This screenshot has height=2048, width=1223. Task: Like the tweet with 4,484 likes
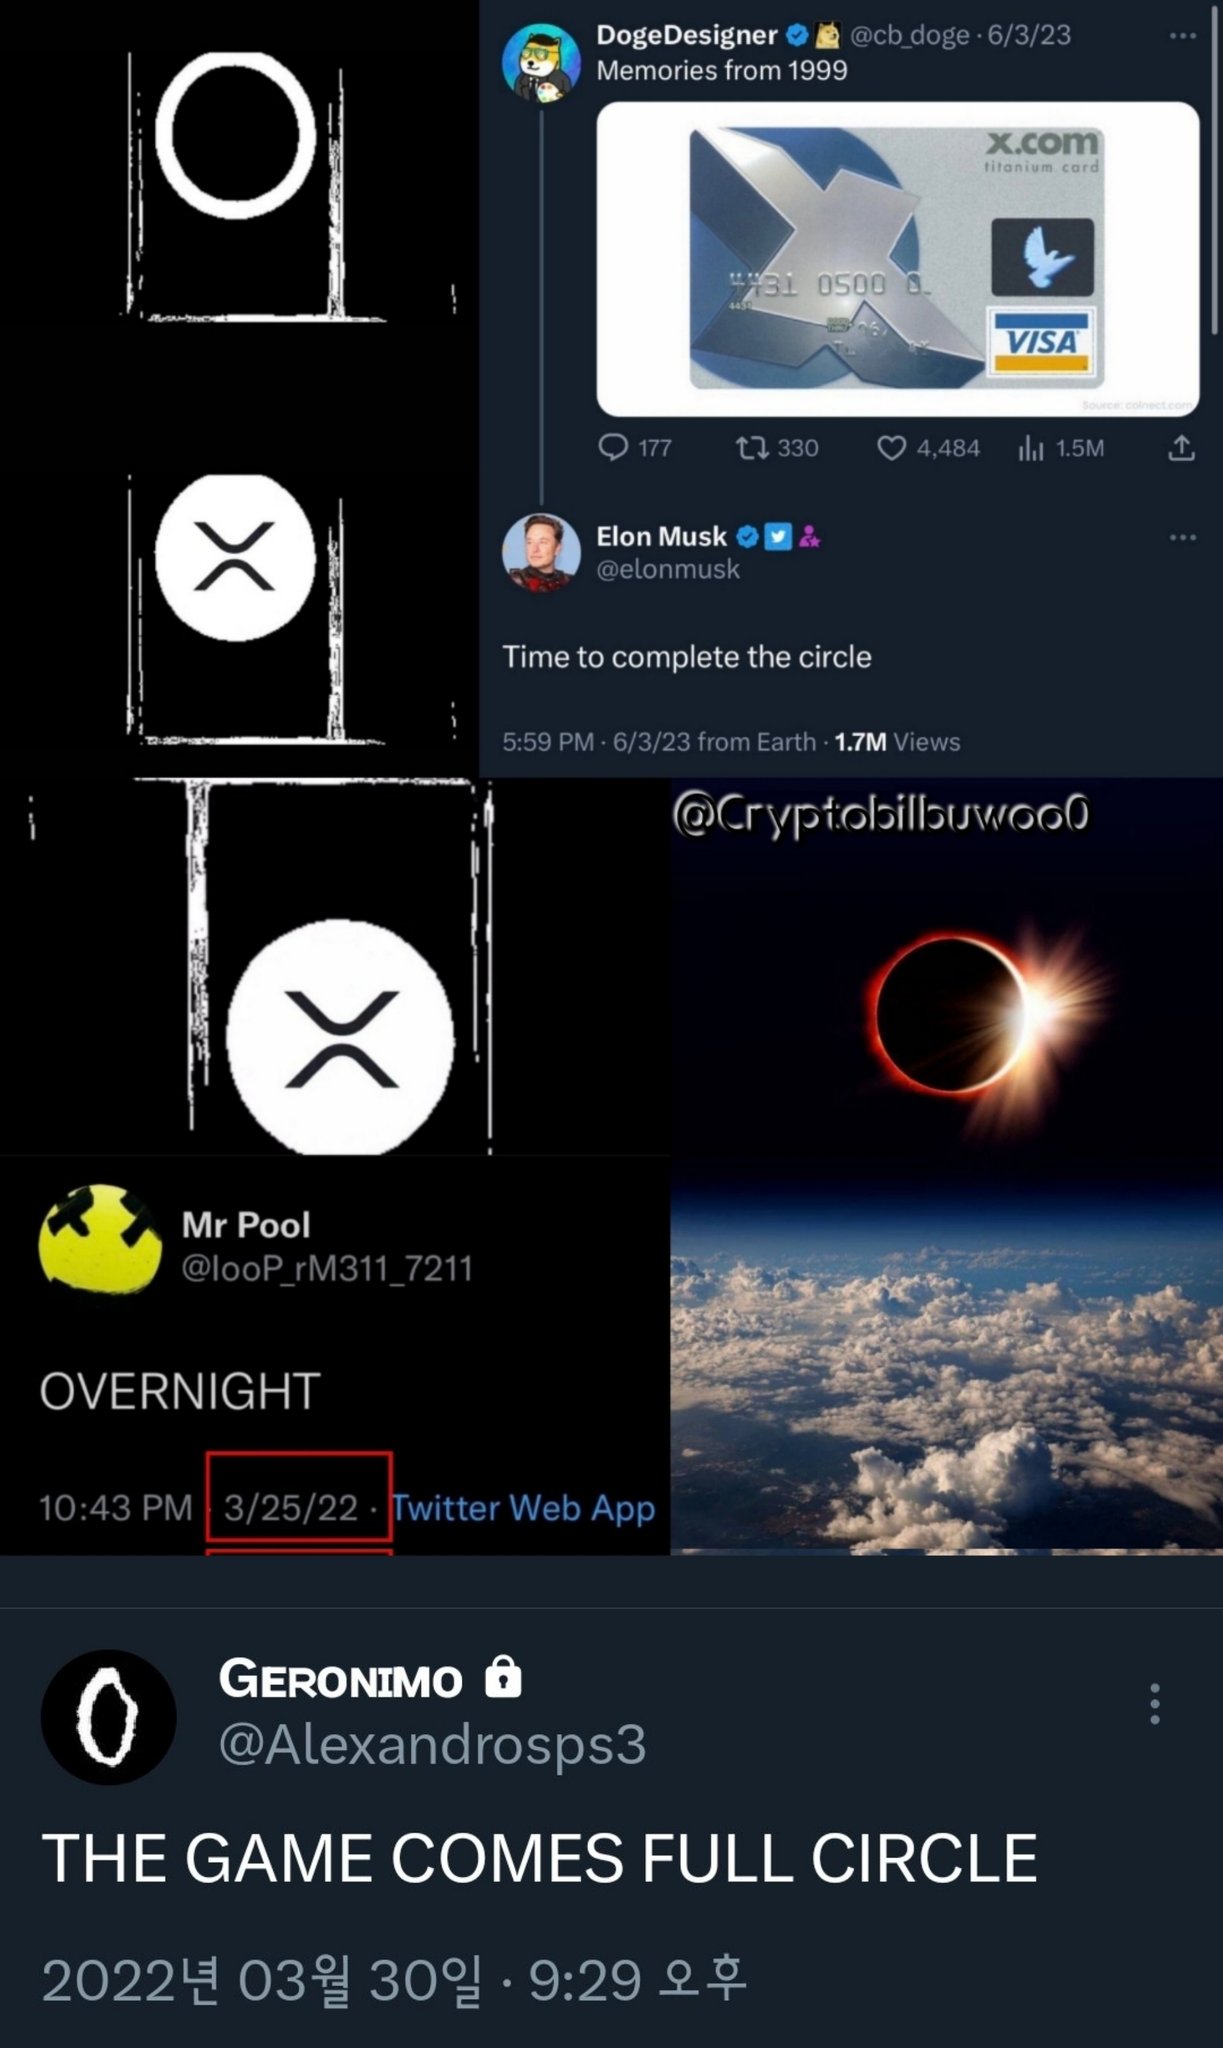(x=890, y=447)
